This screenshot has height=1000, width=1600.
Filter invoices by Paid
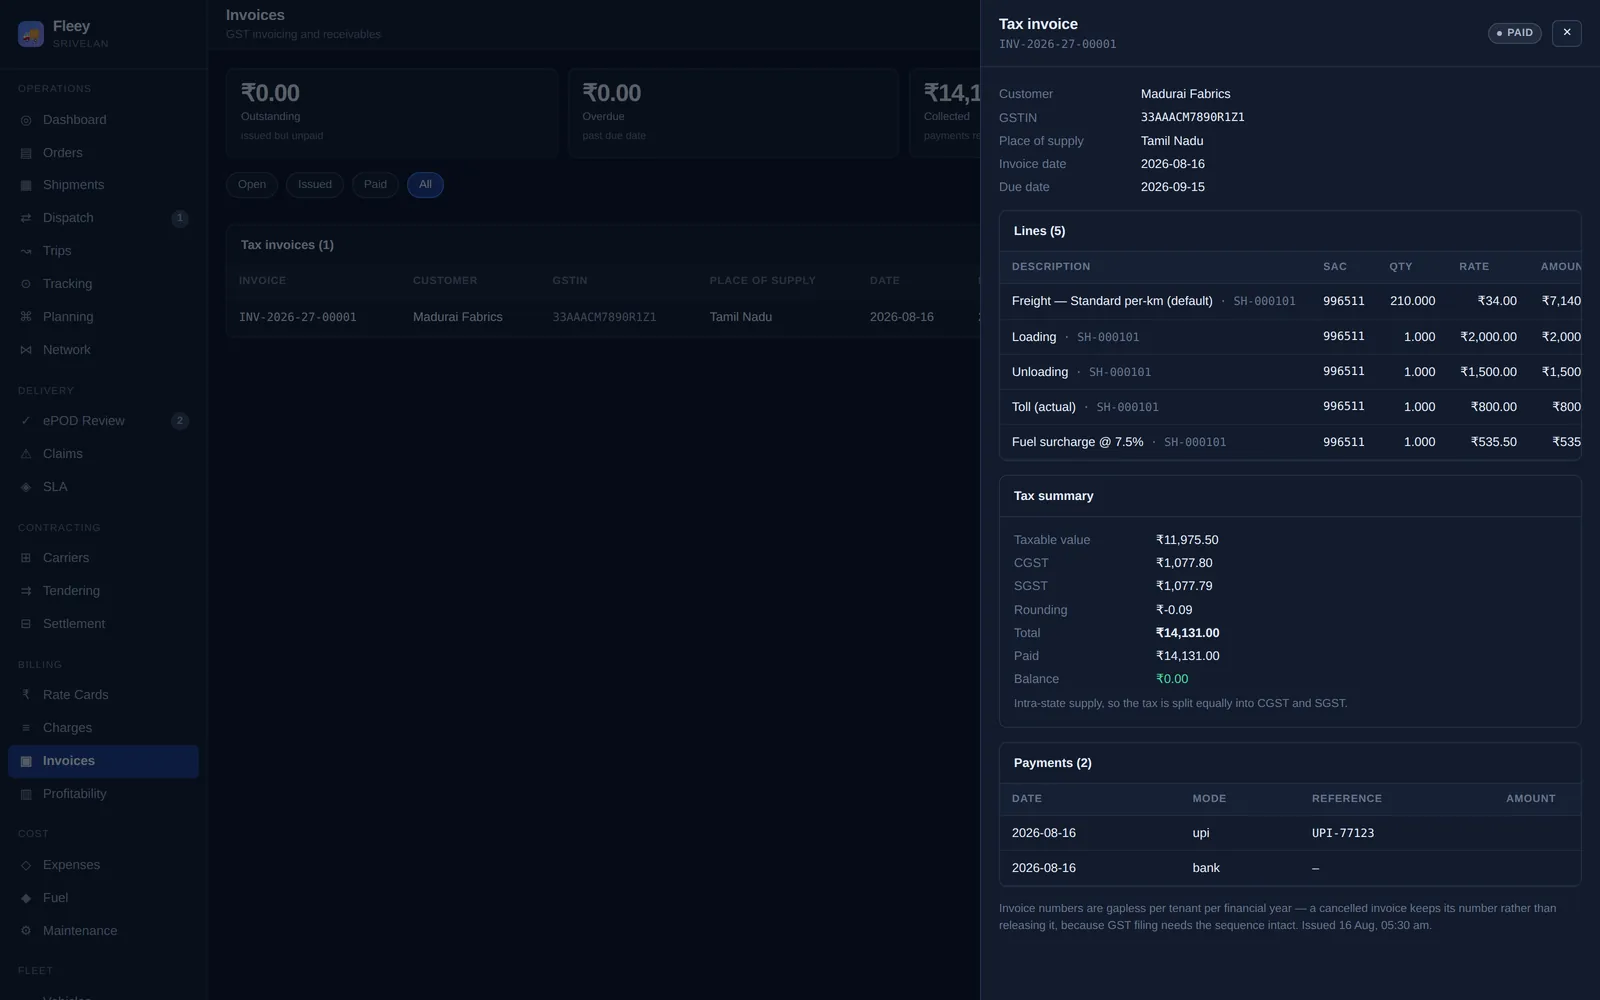(375, 185)
